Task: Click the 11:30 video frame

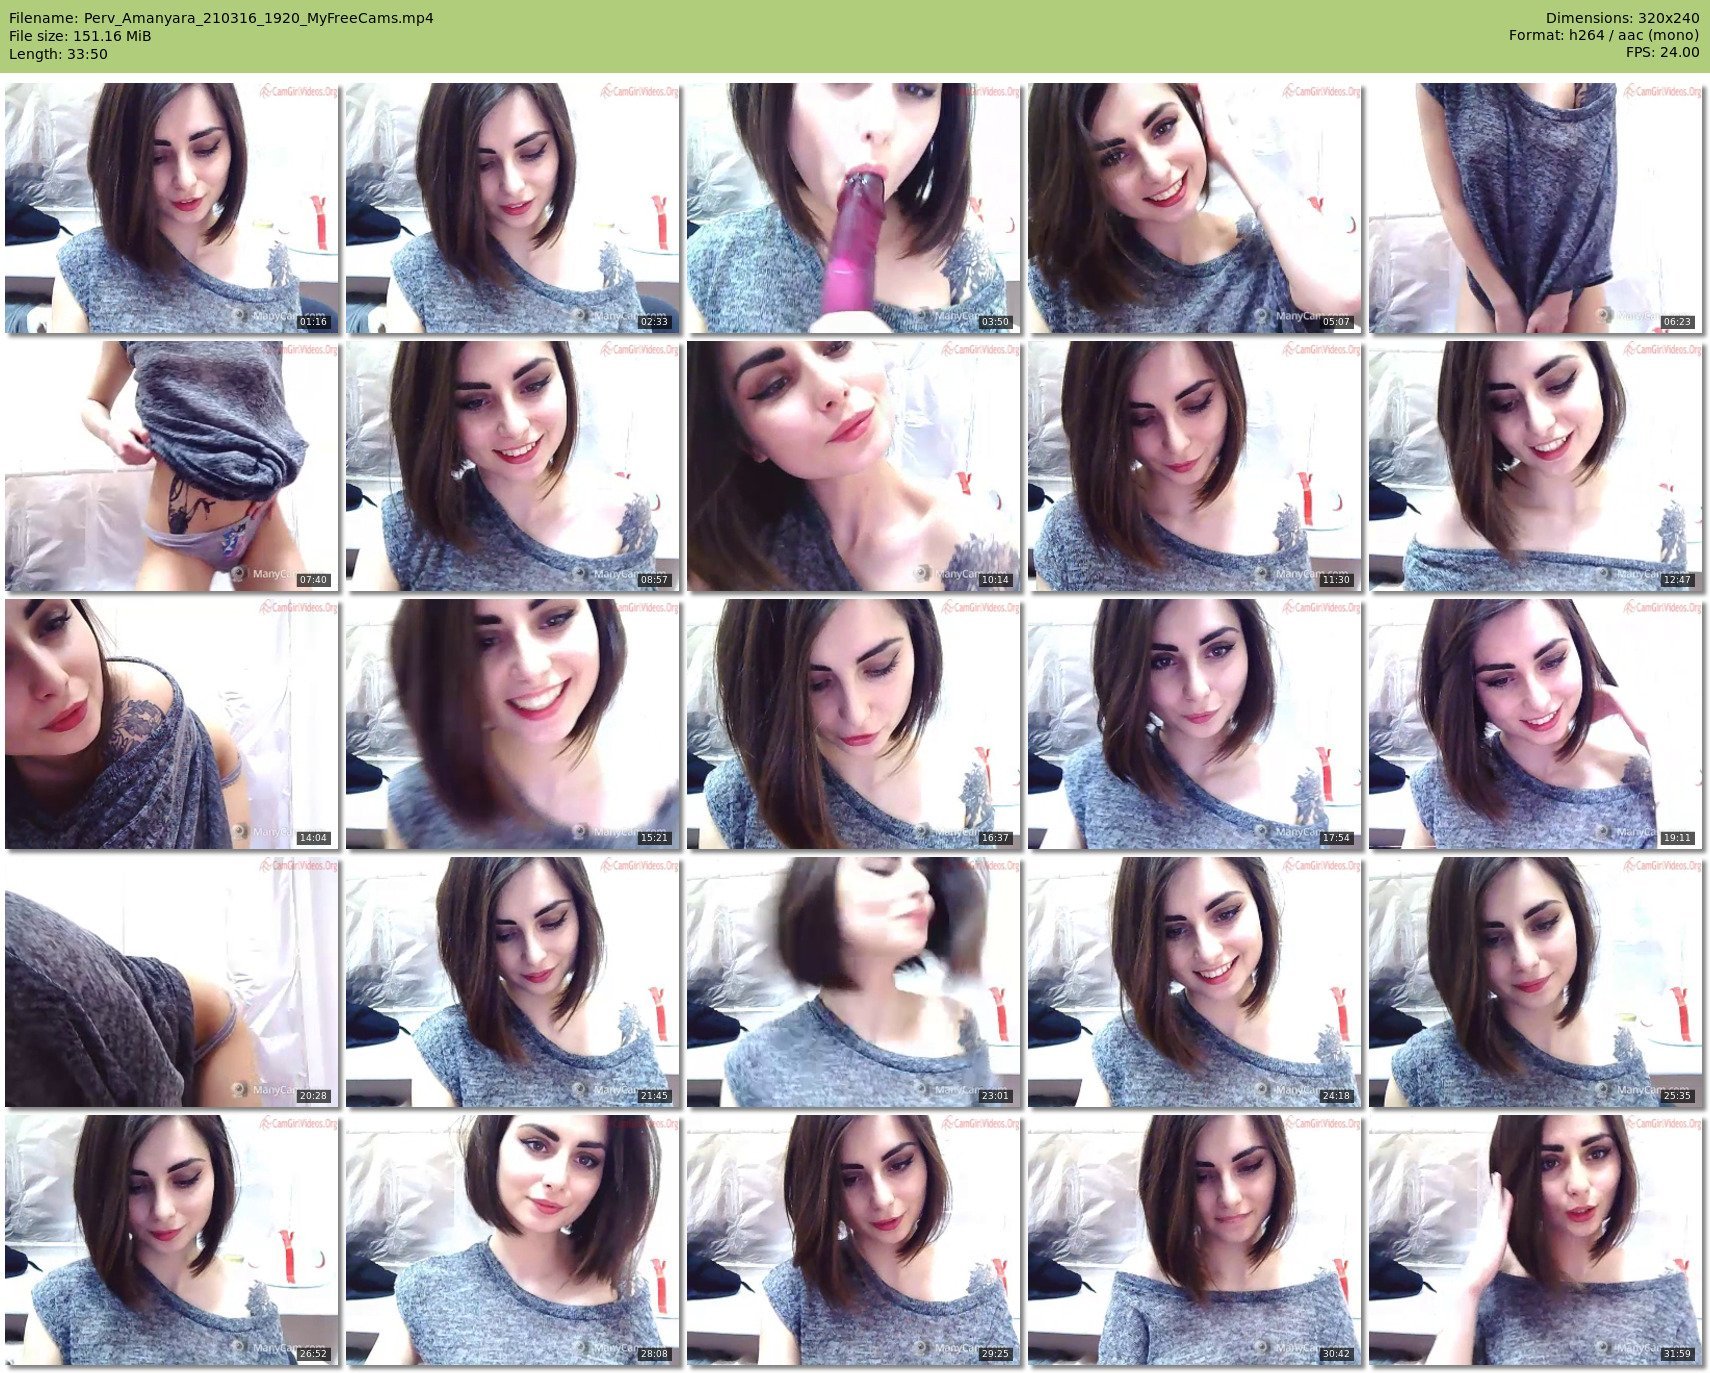Action: [x=1194, y=466]
